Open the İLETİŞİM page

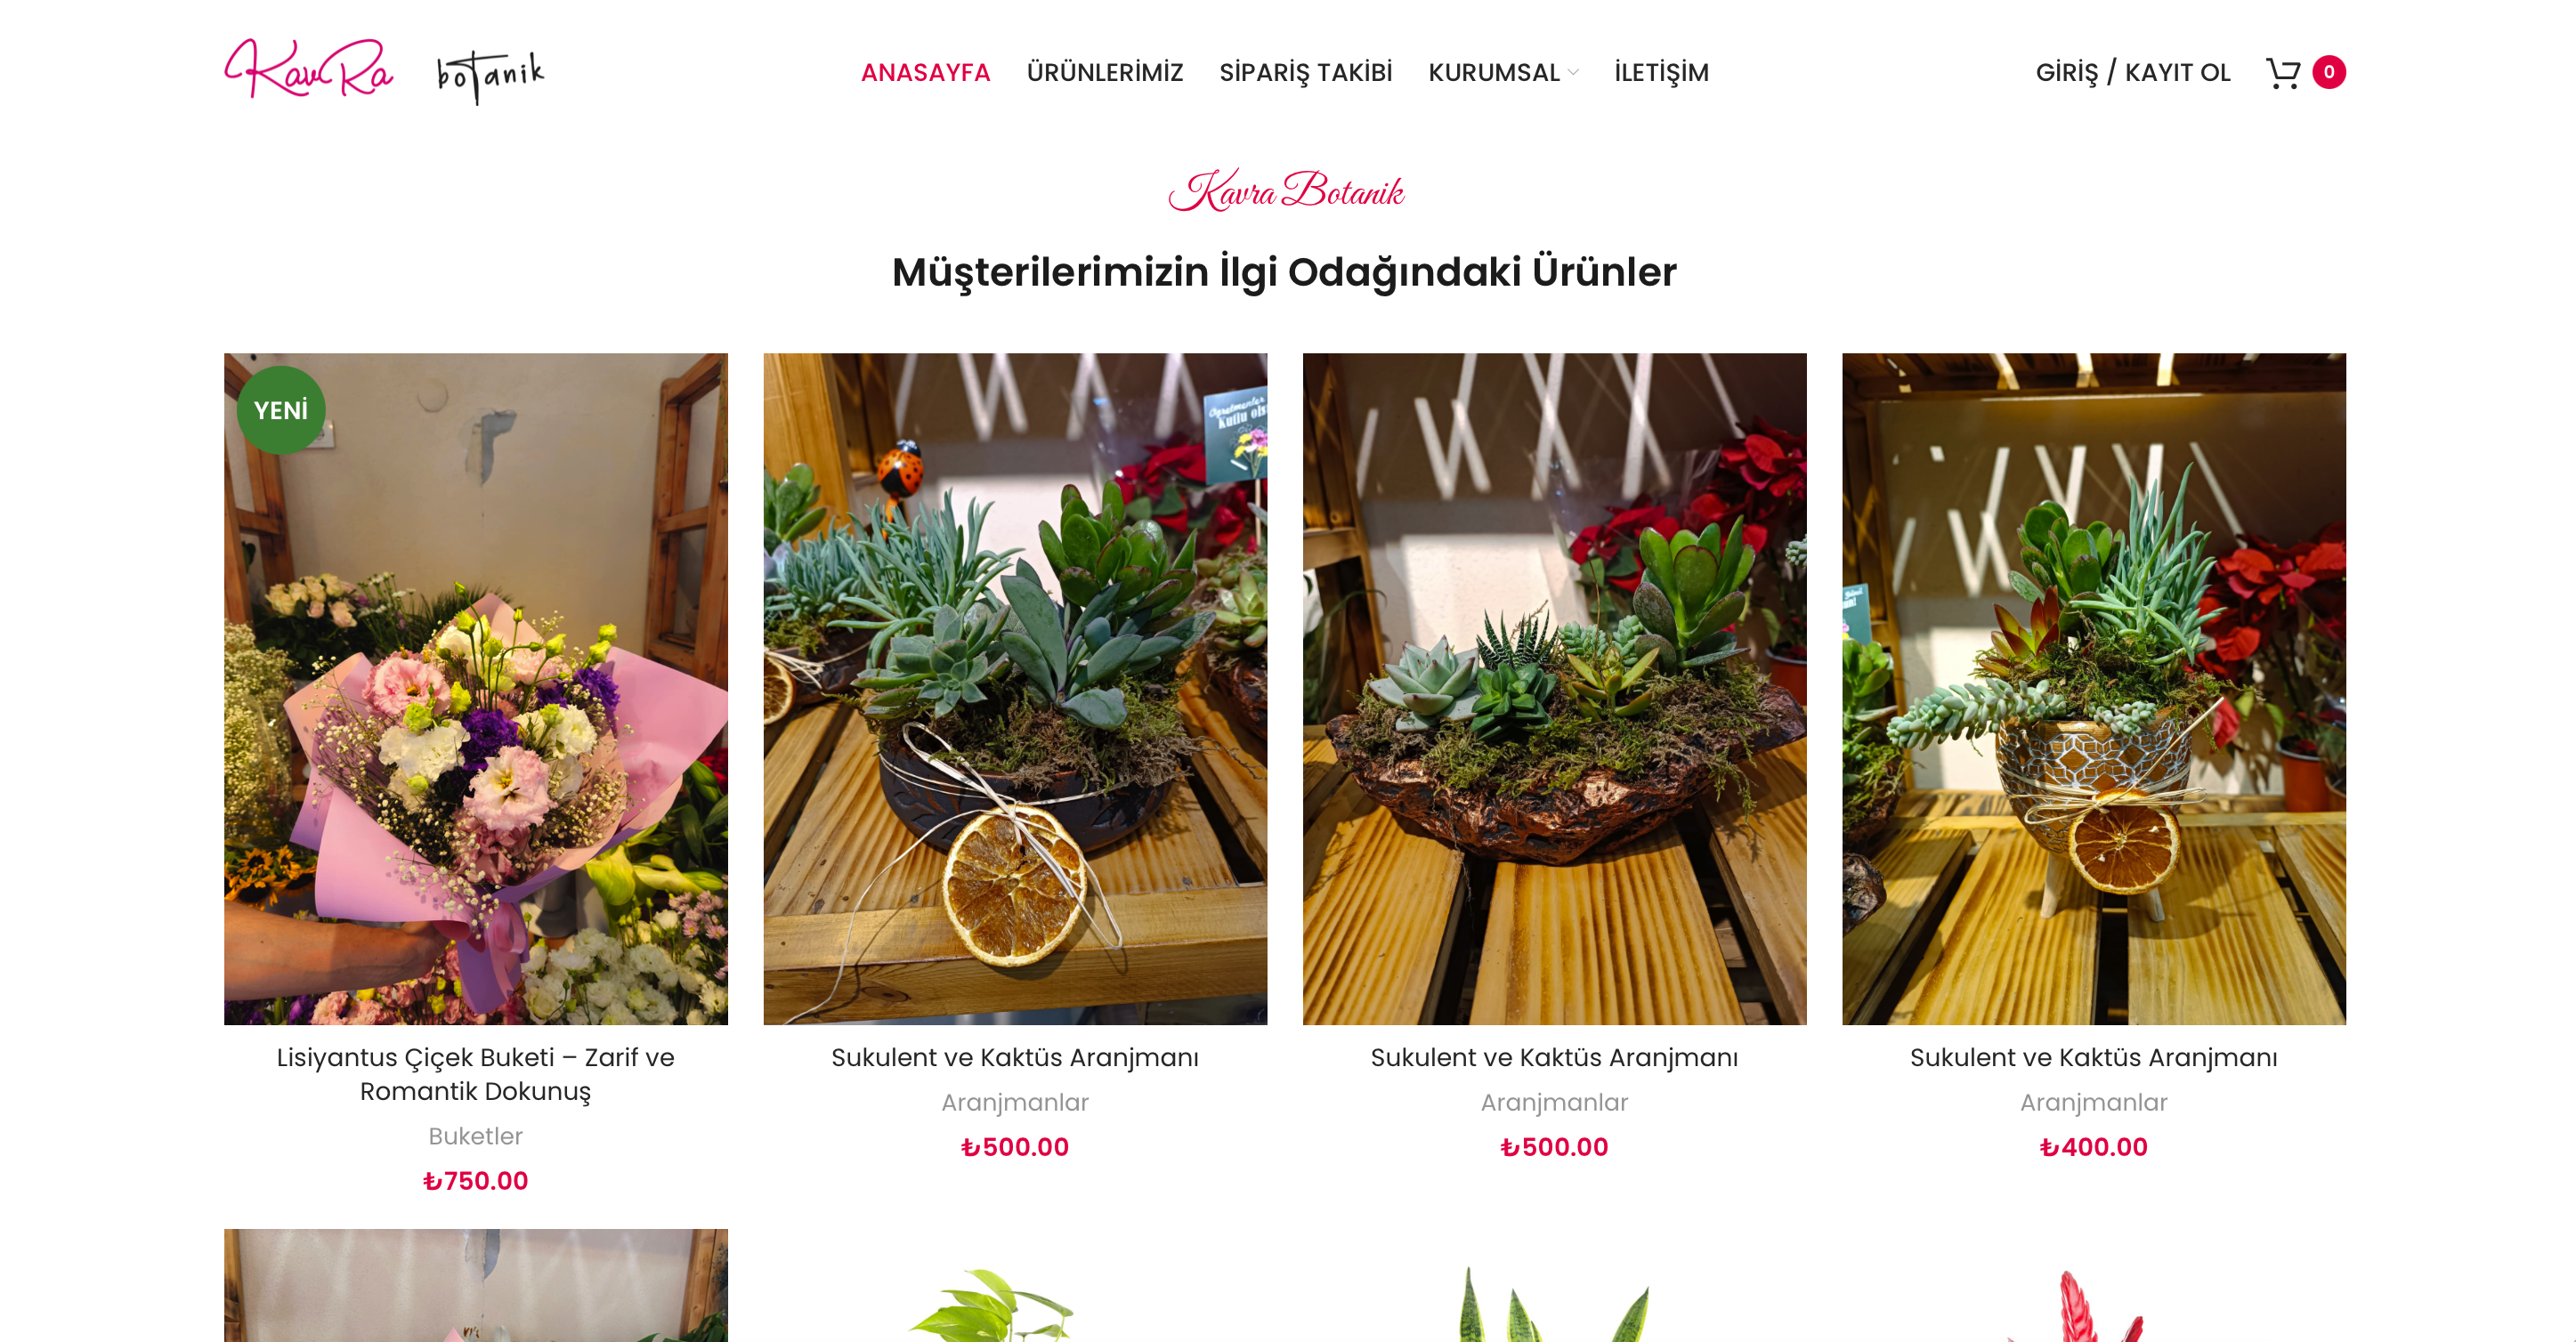coord(1661,72)
